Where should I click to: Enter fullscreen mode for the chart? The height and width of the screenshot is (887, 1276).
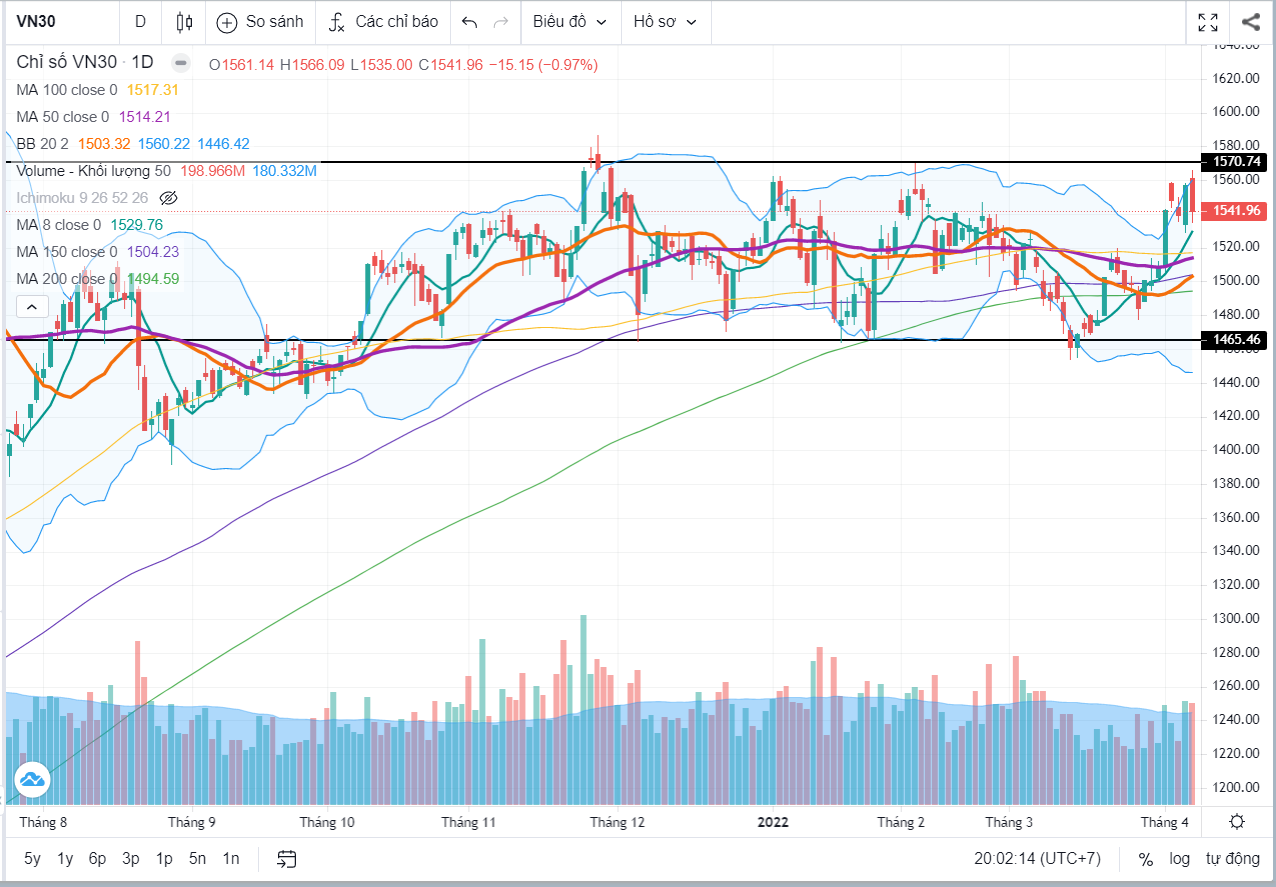point(1208,22)
